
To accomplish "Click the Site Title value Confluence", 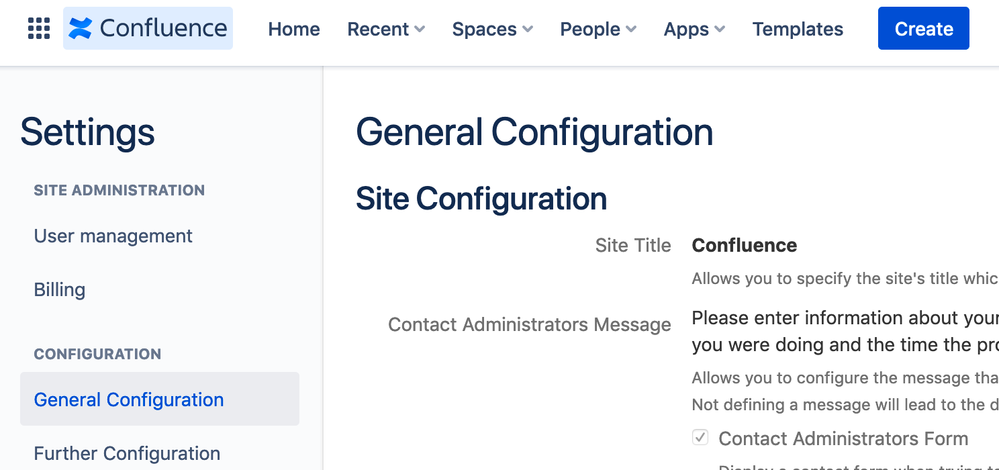I will (x=744, y=245).
